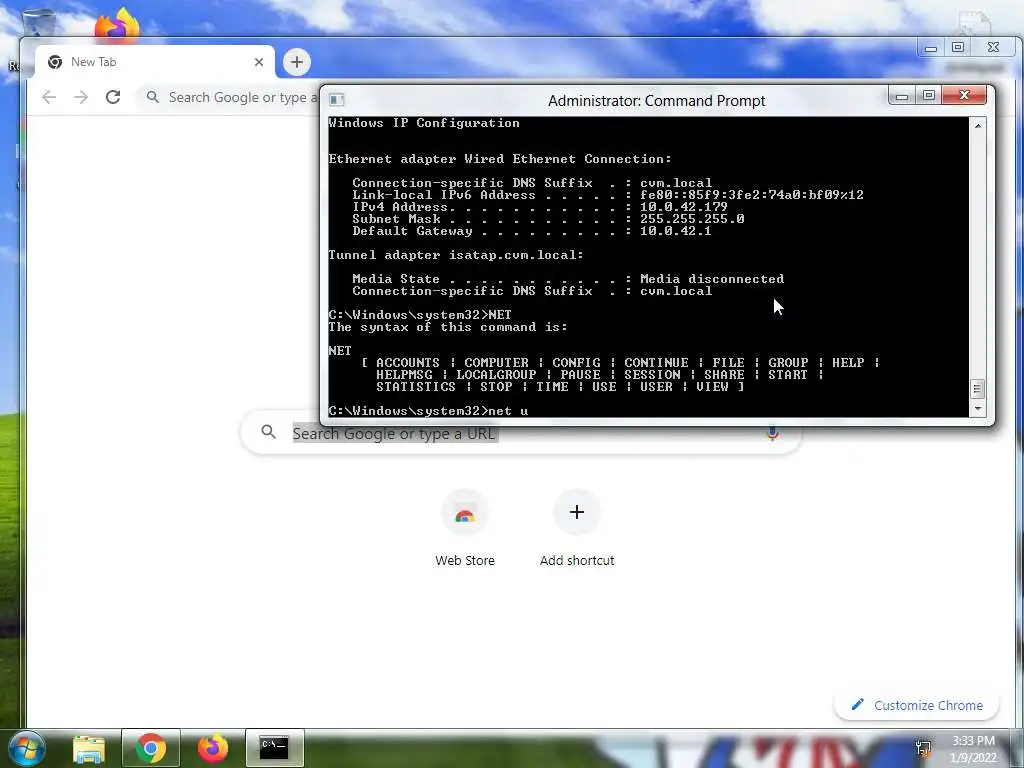The width and height of the screenshot is (1024, 768).
Task: Click the Chrome back arrow
Action: point(49,97)
